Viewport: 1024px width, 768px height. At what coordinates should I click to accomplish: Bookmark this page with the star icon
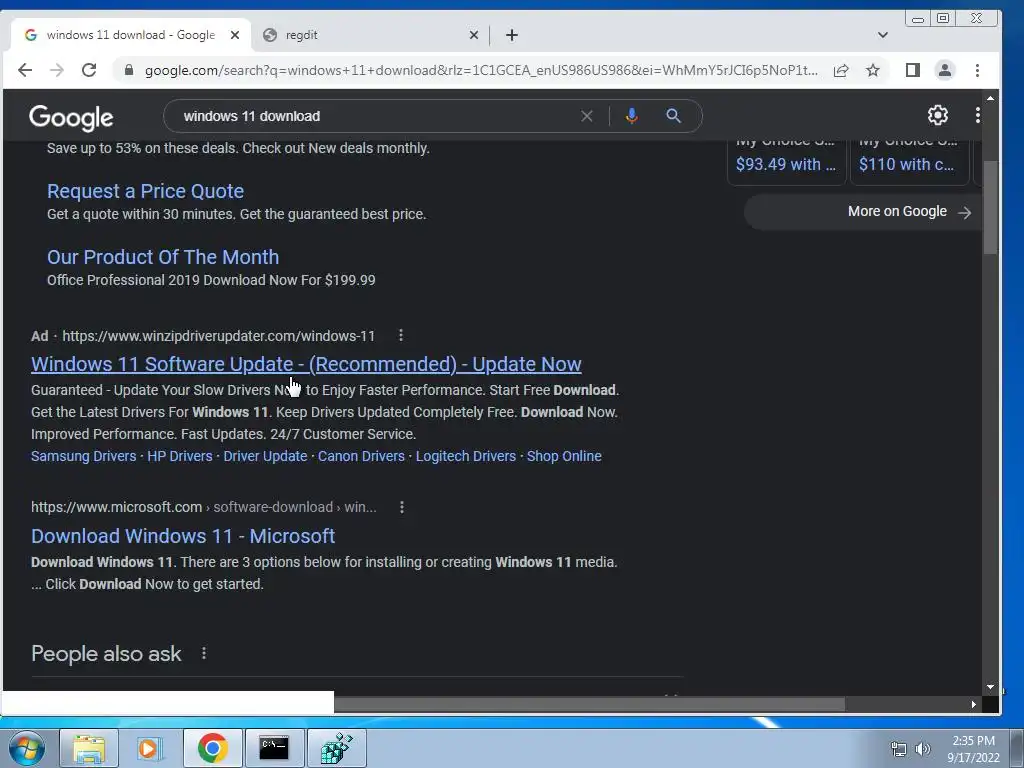873,70
